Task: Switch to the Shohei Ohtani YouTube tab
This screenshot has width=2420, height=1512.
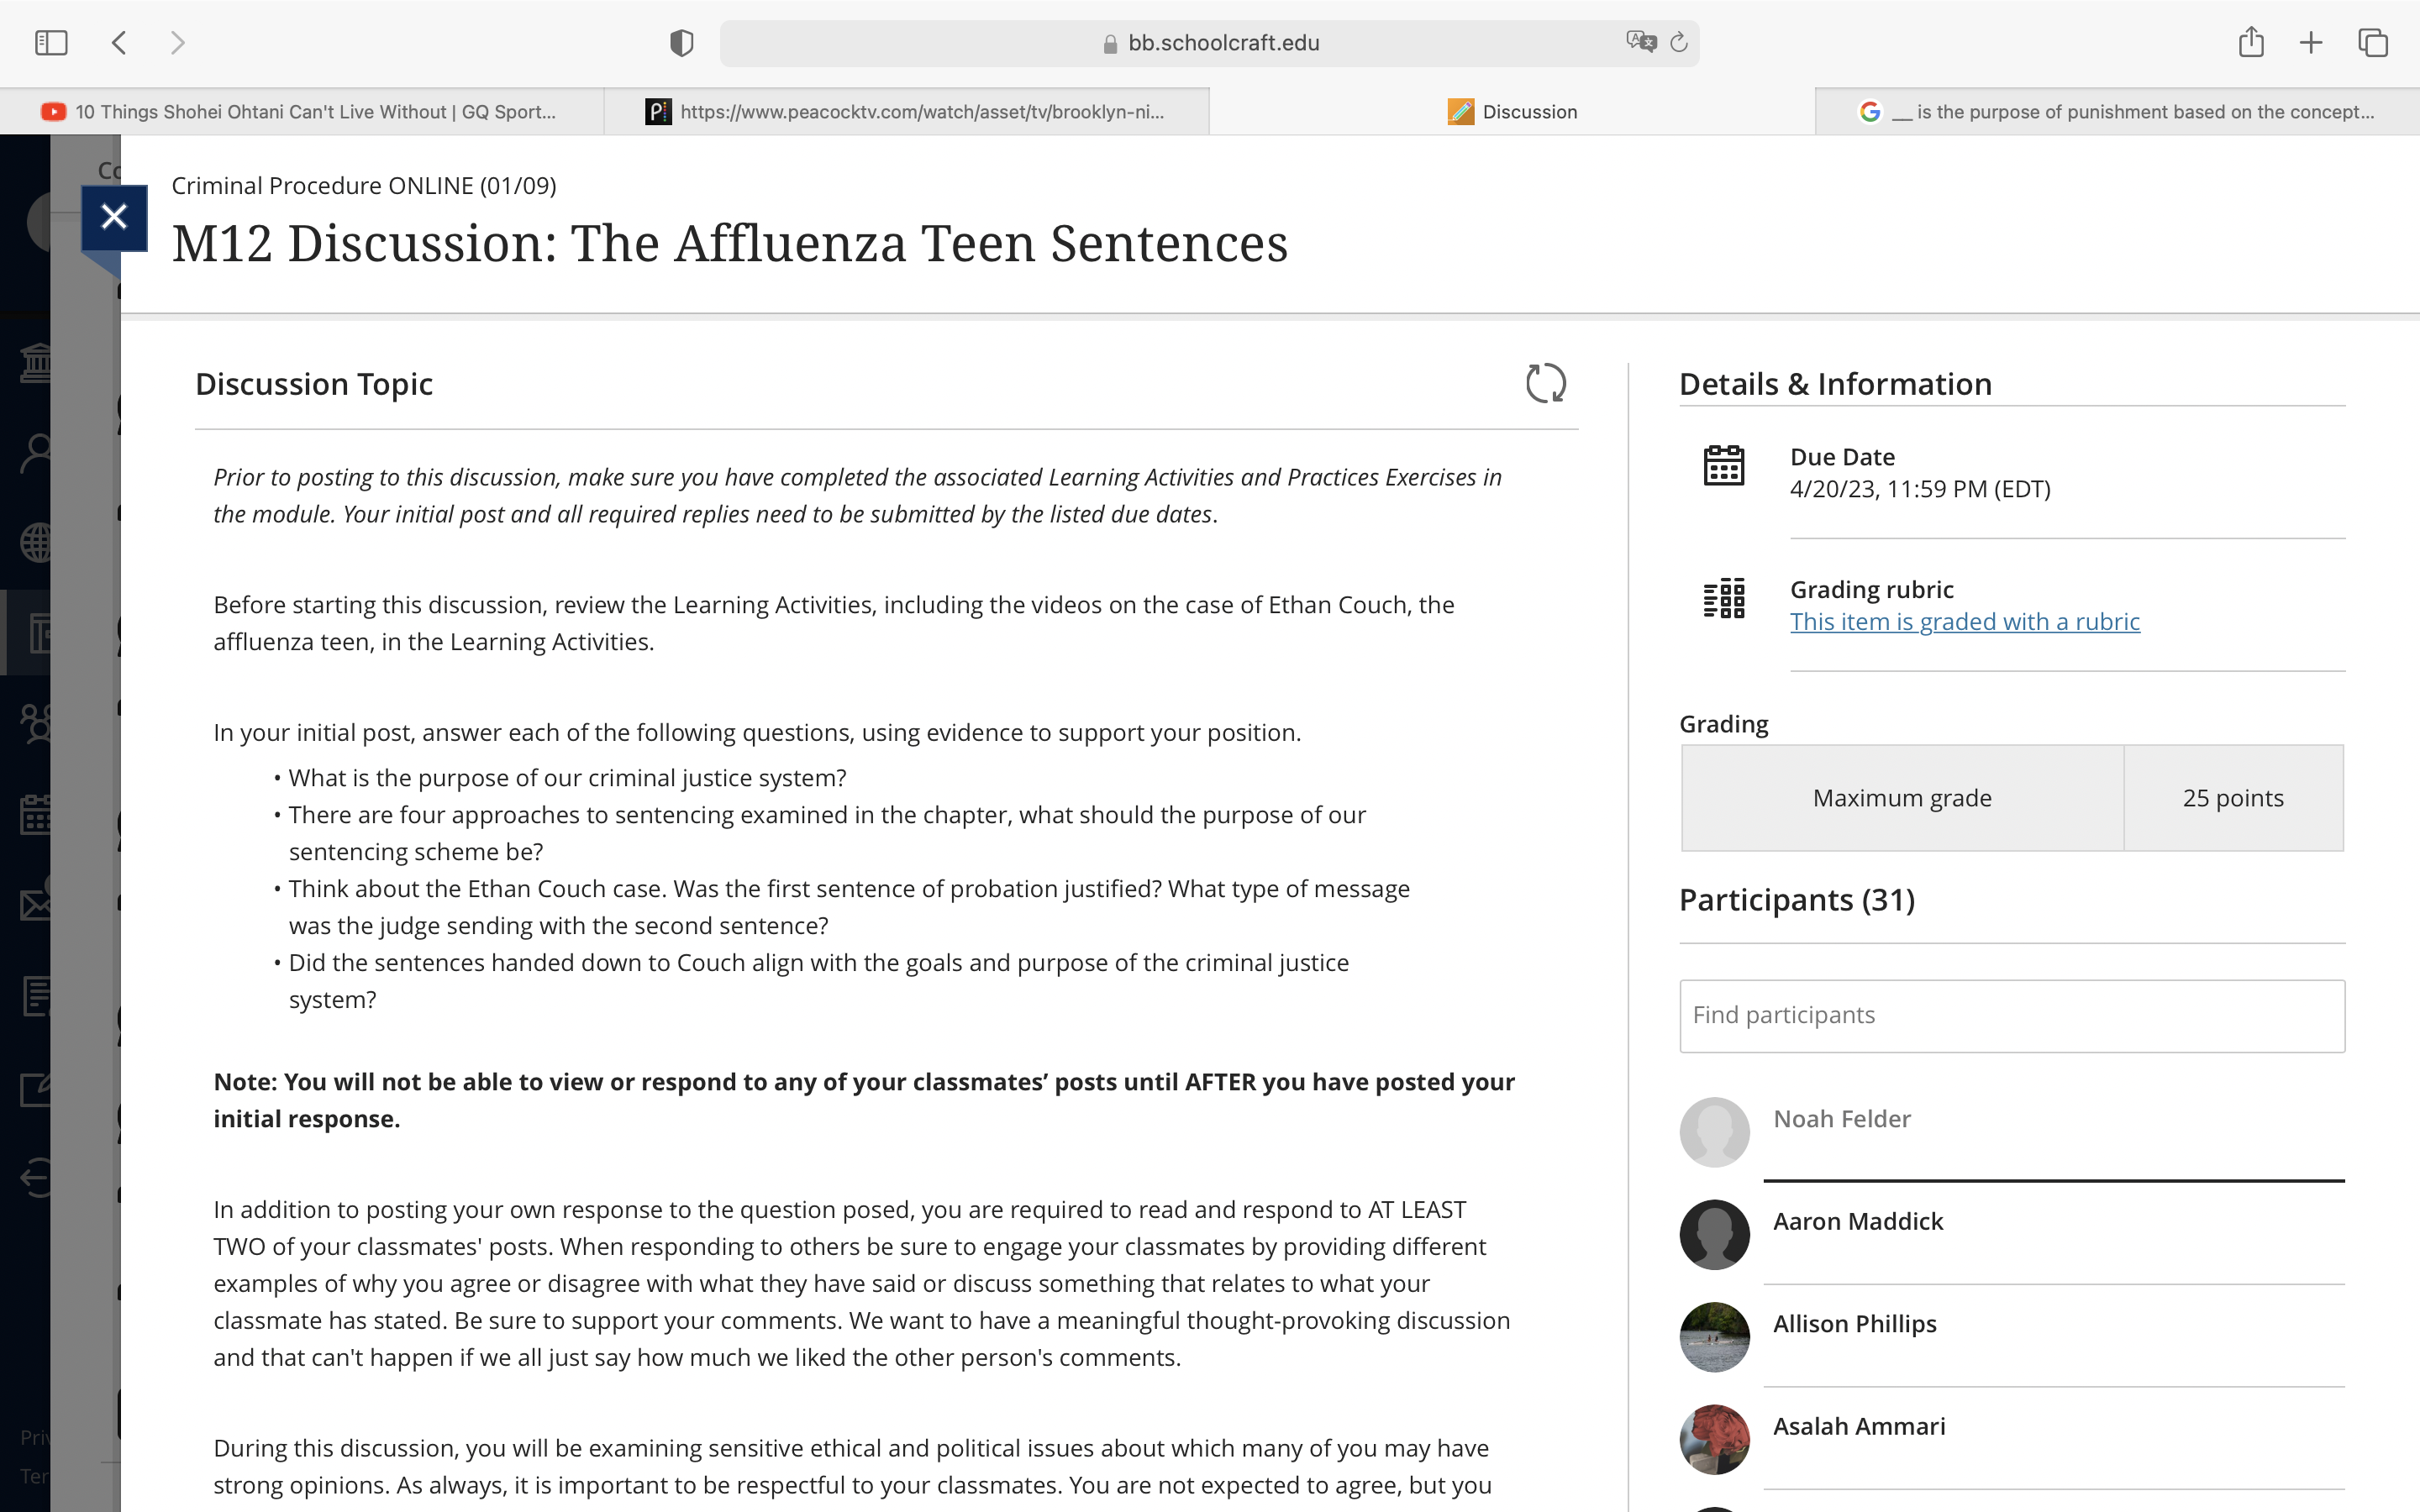Action: (x=302, y=112)
